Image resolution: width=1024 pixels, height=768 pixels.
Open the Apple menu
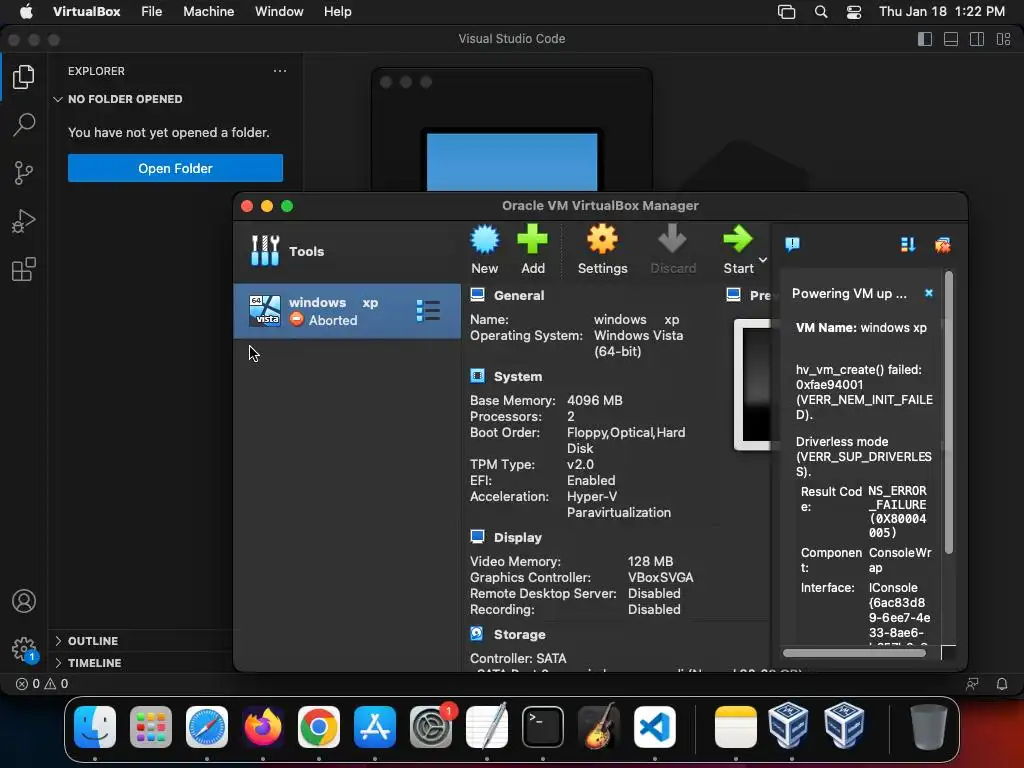[26, 12]
